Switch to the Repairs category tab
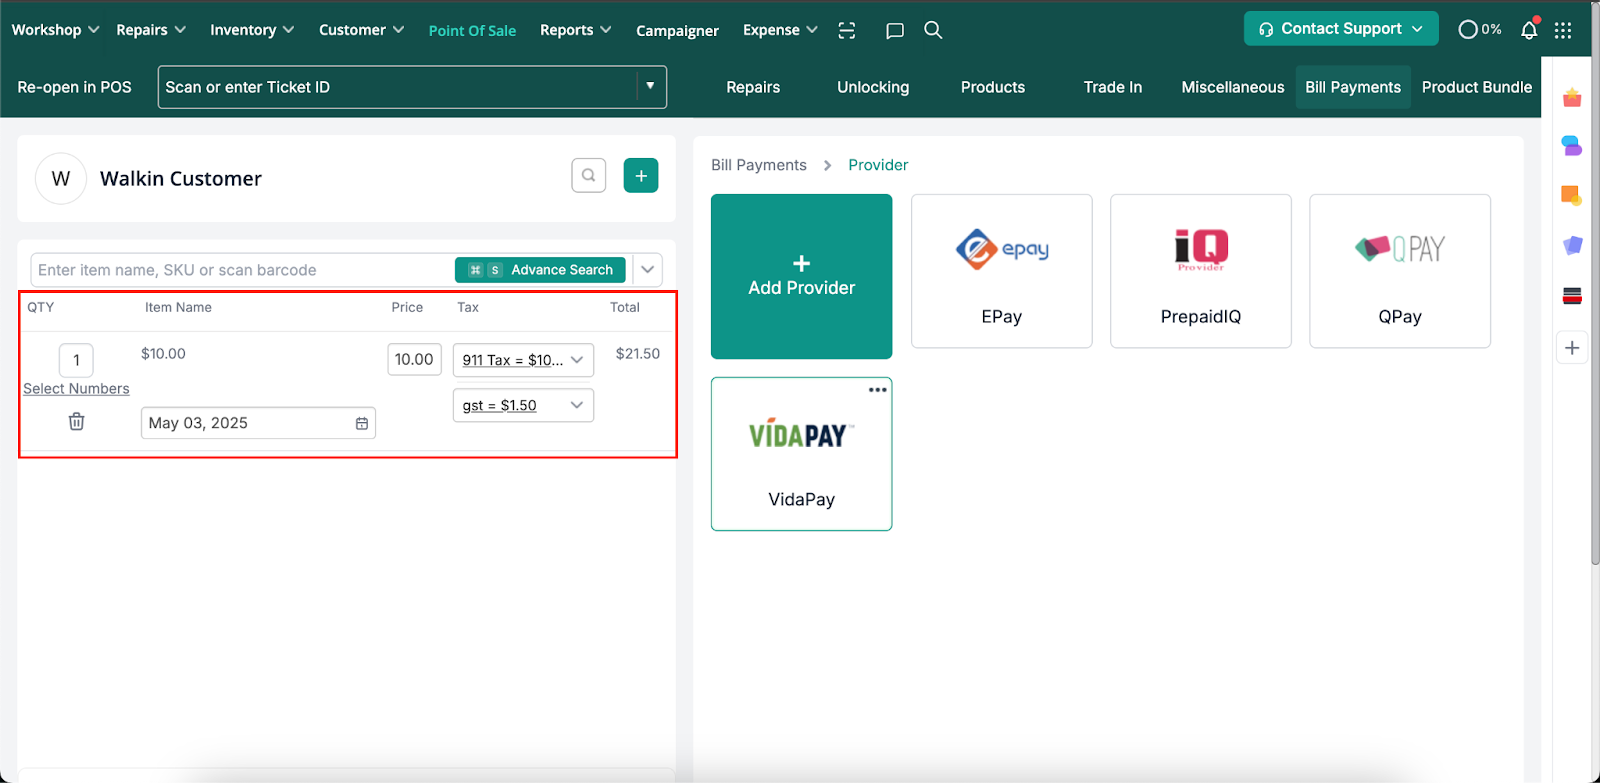The width and height of the screenshot is (1600, 783). pos(753,87)
